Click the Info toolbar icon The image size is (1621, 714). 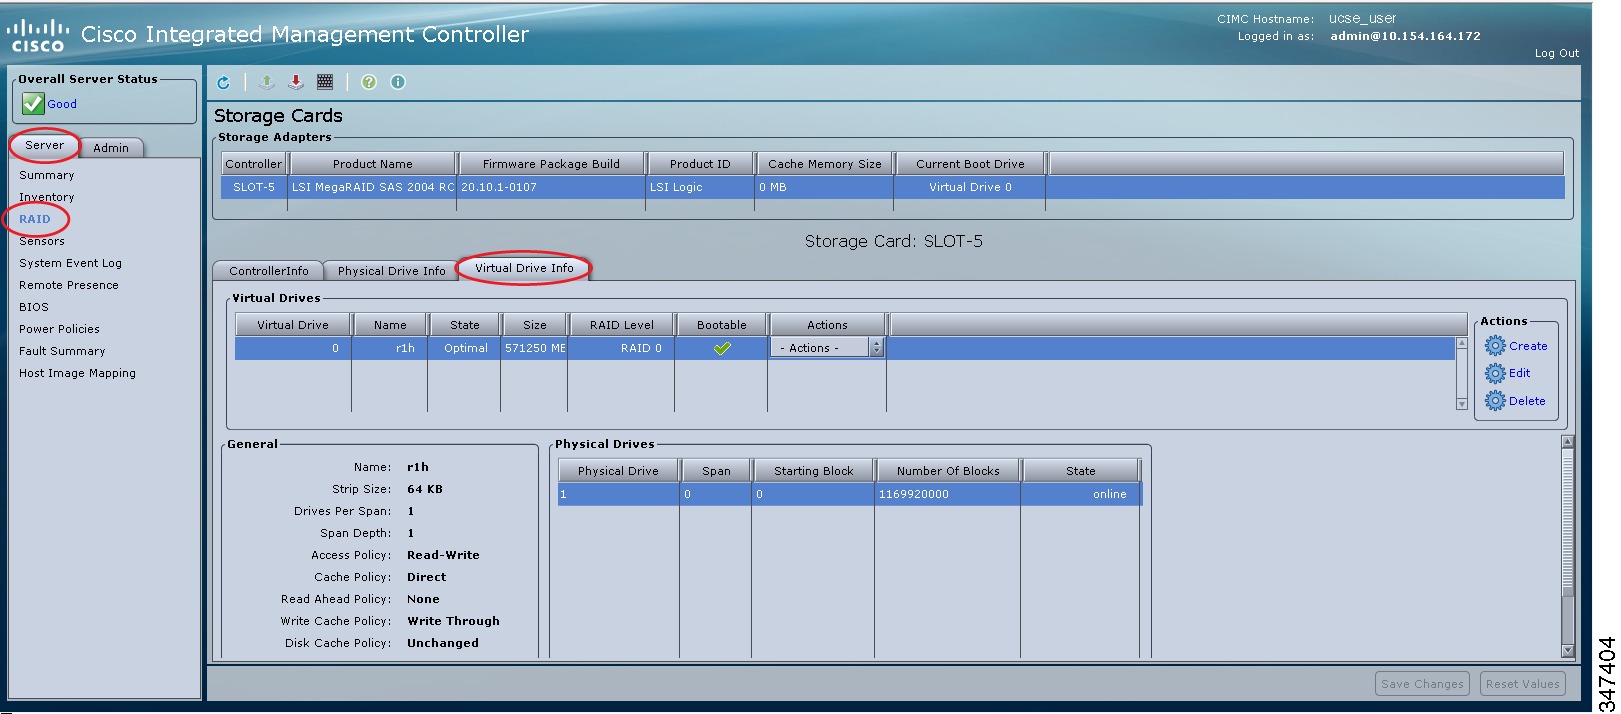pyautogui.click(x=398, y=82)
